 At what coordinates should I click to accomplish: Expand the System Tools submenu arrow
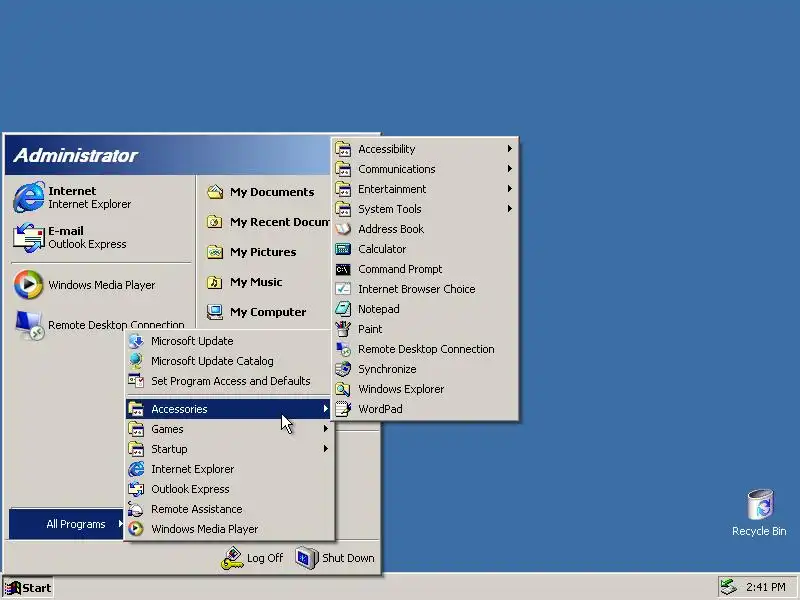tap(509, 209)
